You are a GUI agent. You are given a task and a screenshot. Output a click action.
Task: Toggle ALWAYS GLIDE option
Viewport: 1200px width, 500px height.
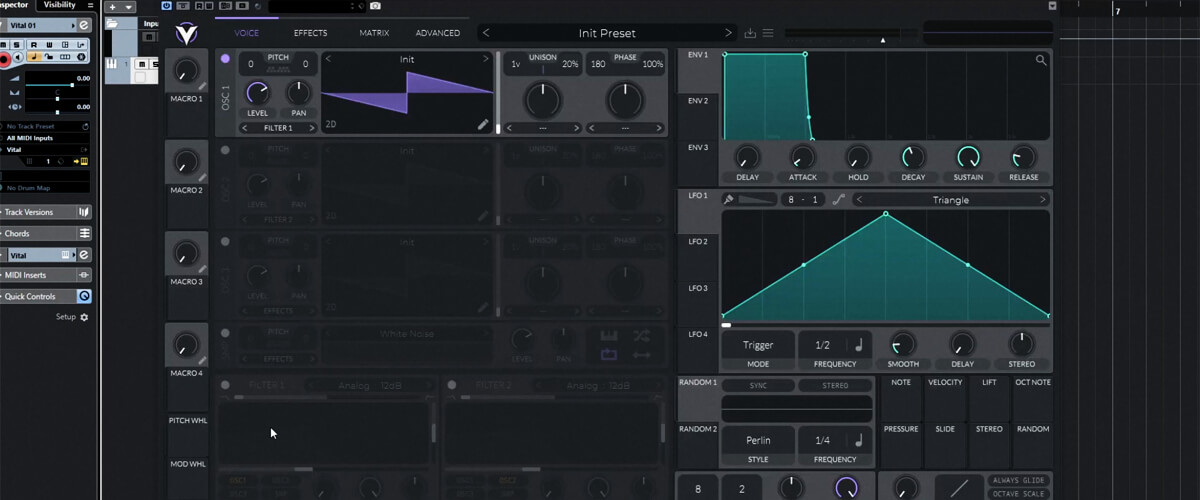1017,481
